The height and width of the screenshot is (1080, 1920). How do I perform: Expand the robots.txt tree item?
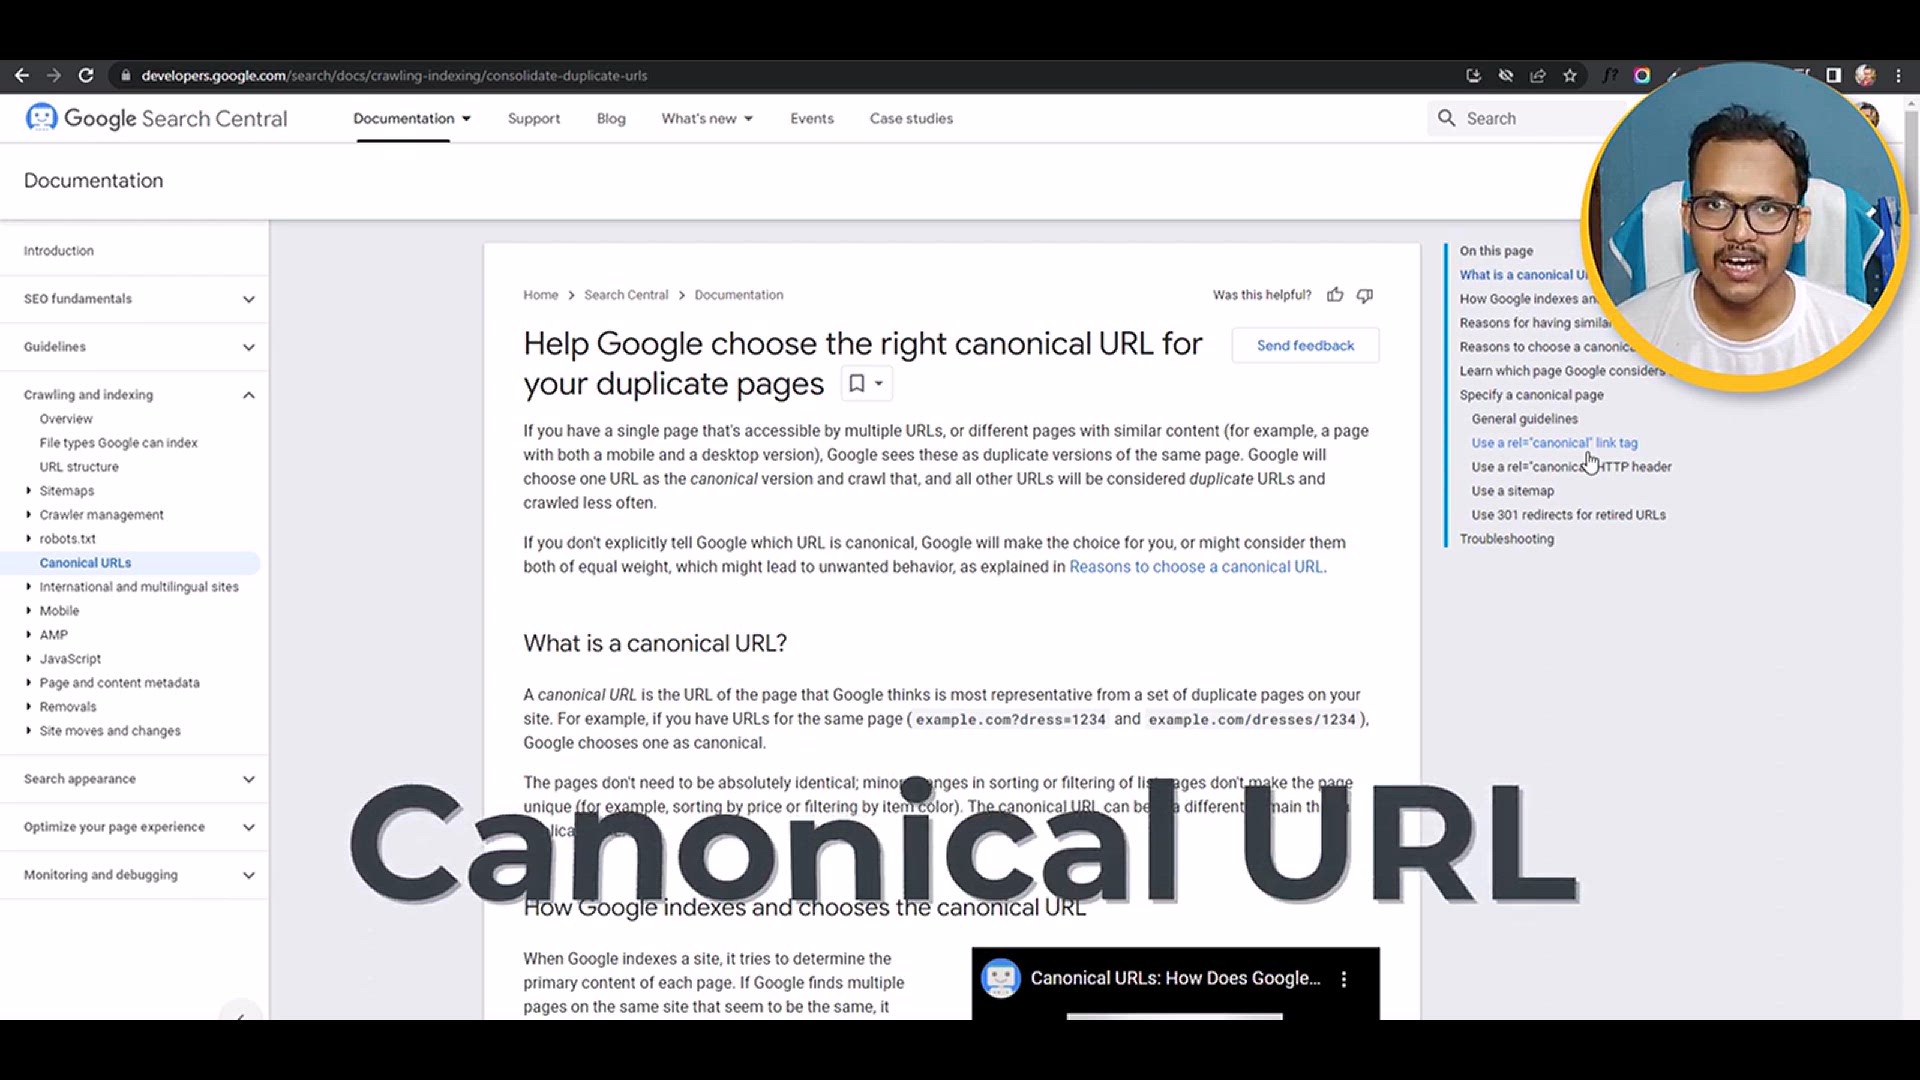coord(28,539)
